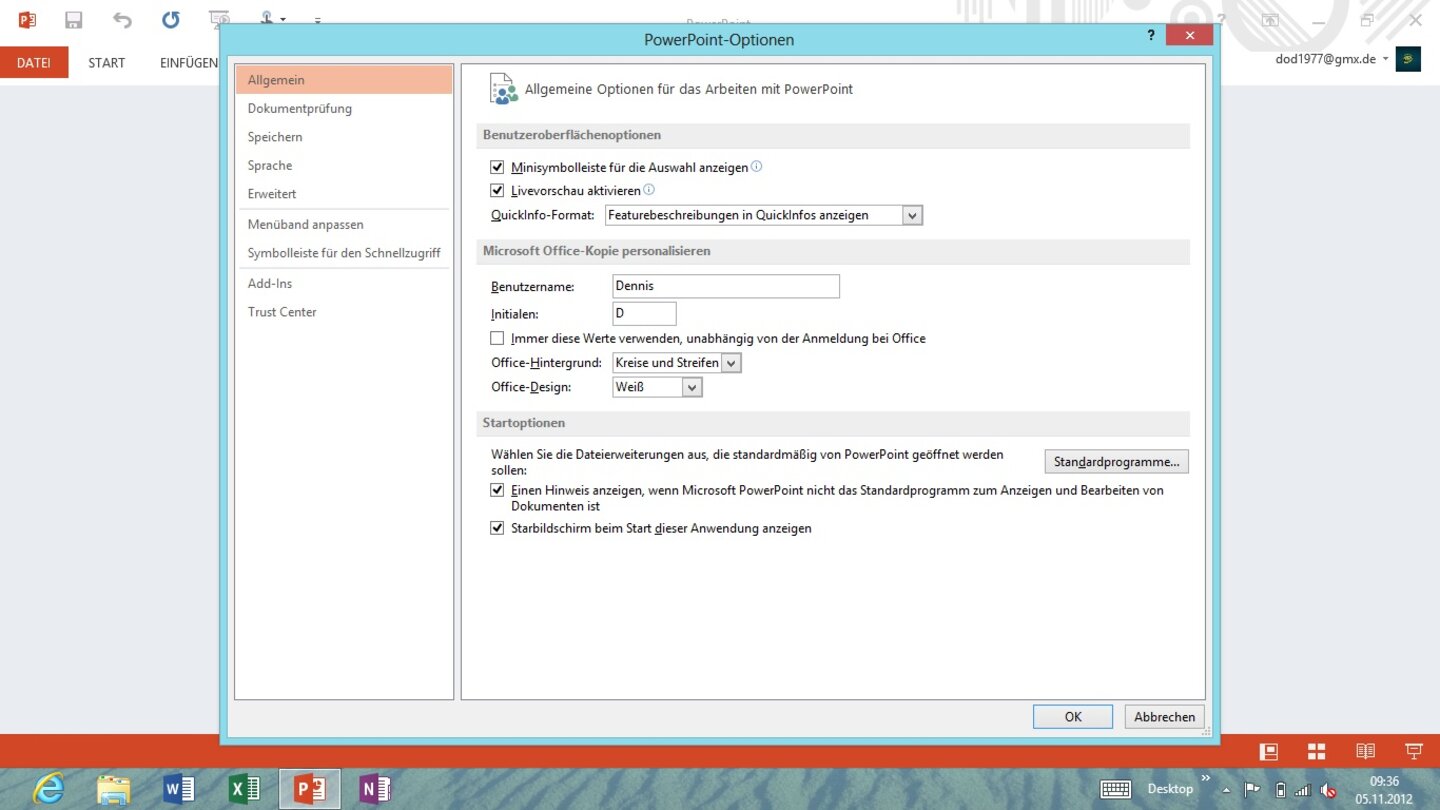Click PowerPoint taskbar icon
Screen dimensions: 1440x810
click(x=309, y=789)
